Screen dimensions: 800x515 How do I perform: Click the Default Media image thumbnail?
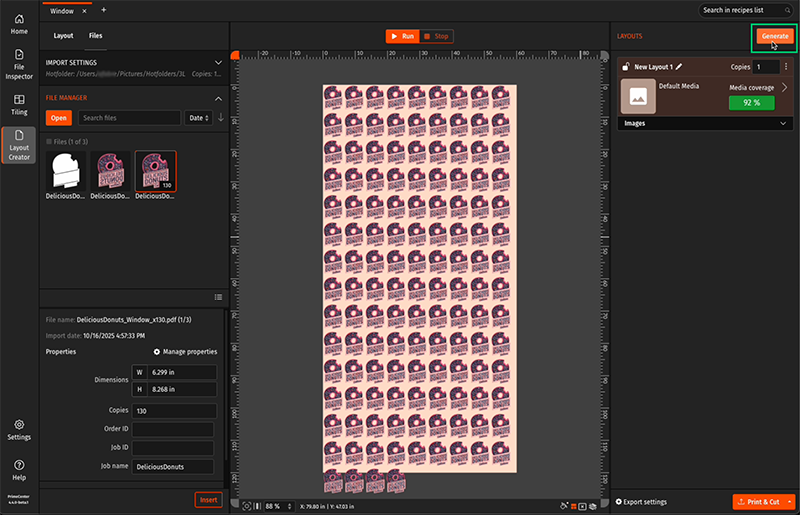tap(638, 96)
